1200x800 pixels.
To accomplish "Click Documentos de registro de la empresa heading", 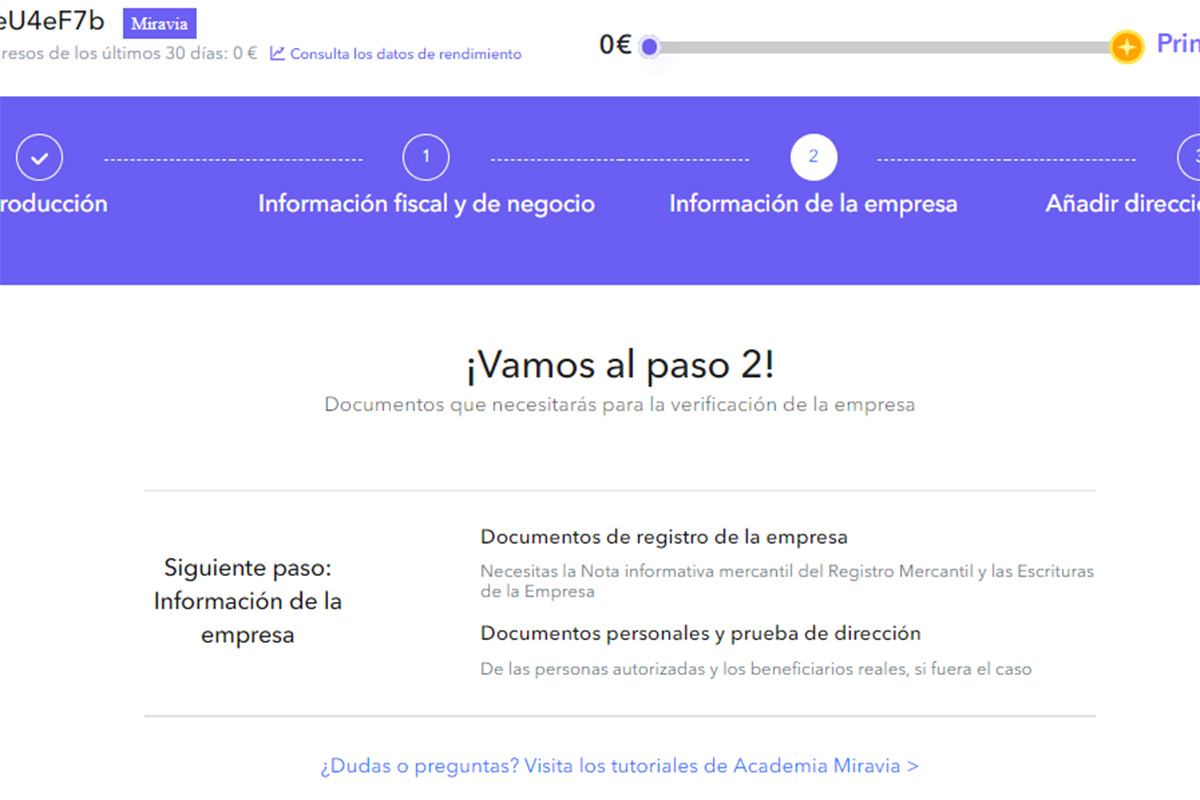I will point(664,537).
